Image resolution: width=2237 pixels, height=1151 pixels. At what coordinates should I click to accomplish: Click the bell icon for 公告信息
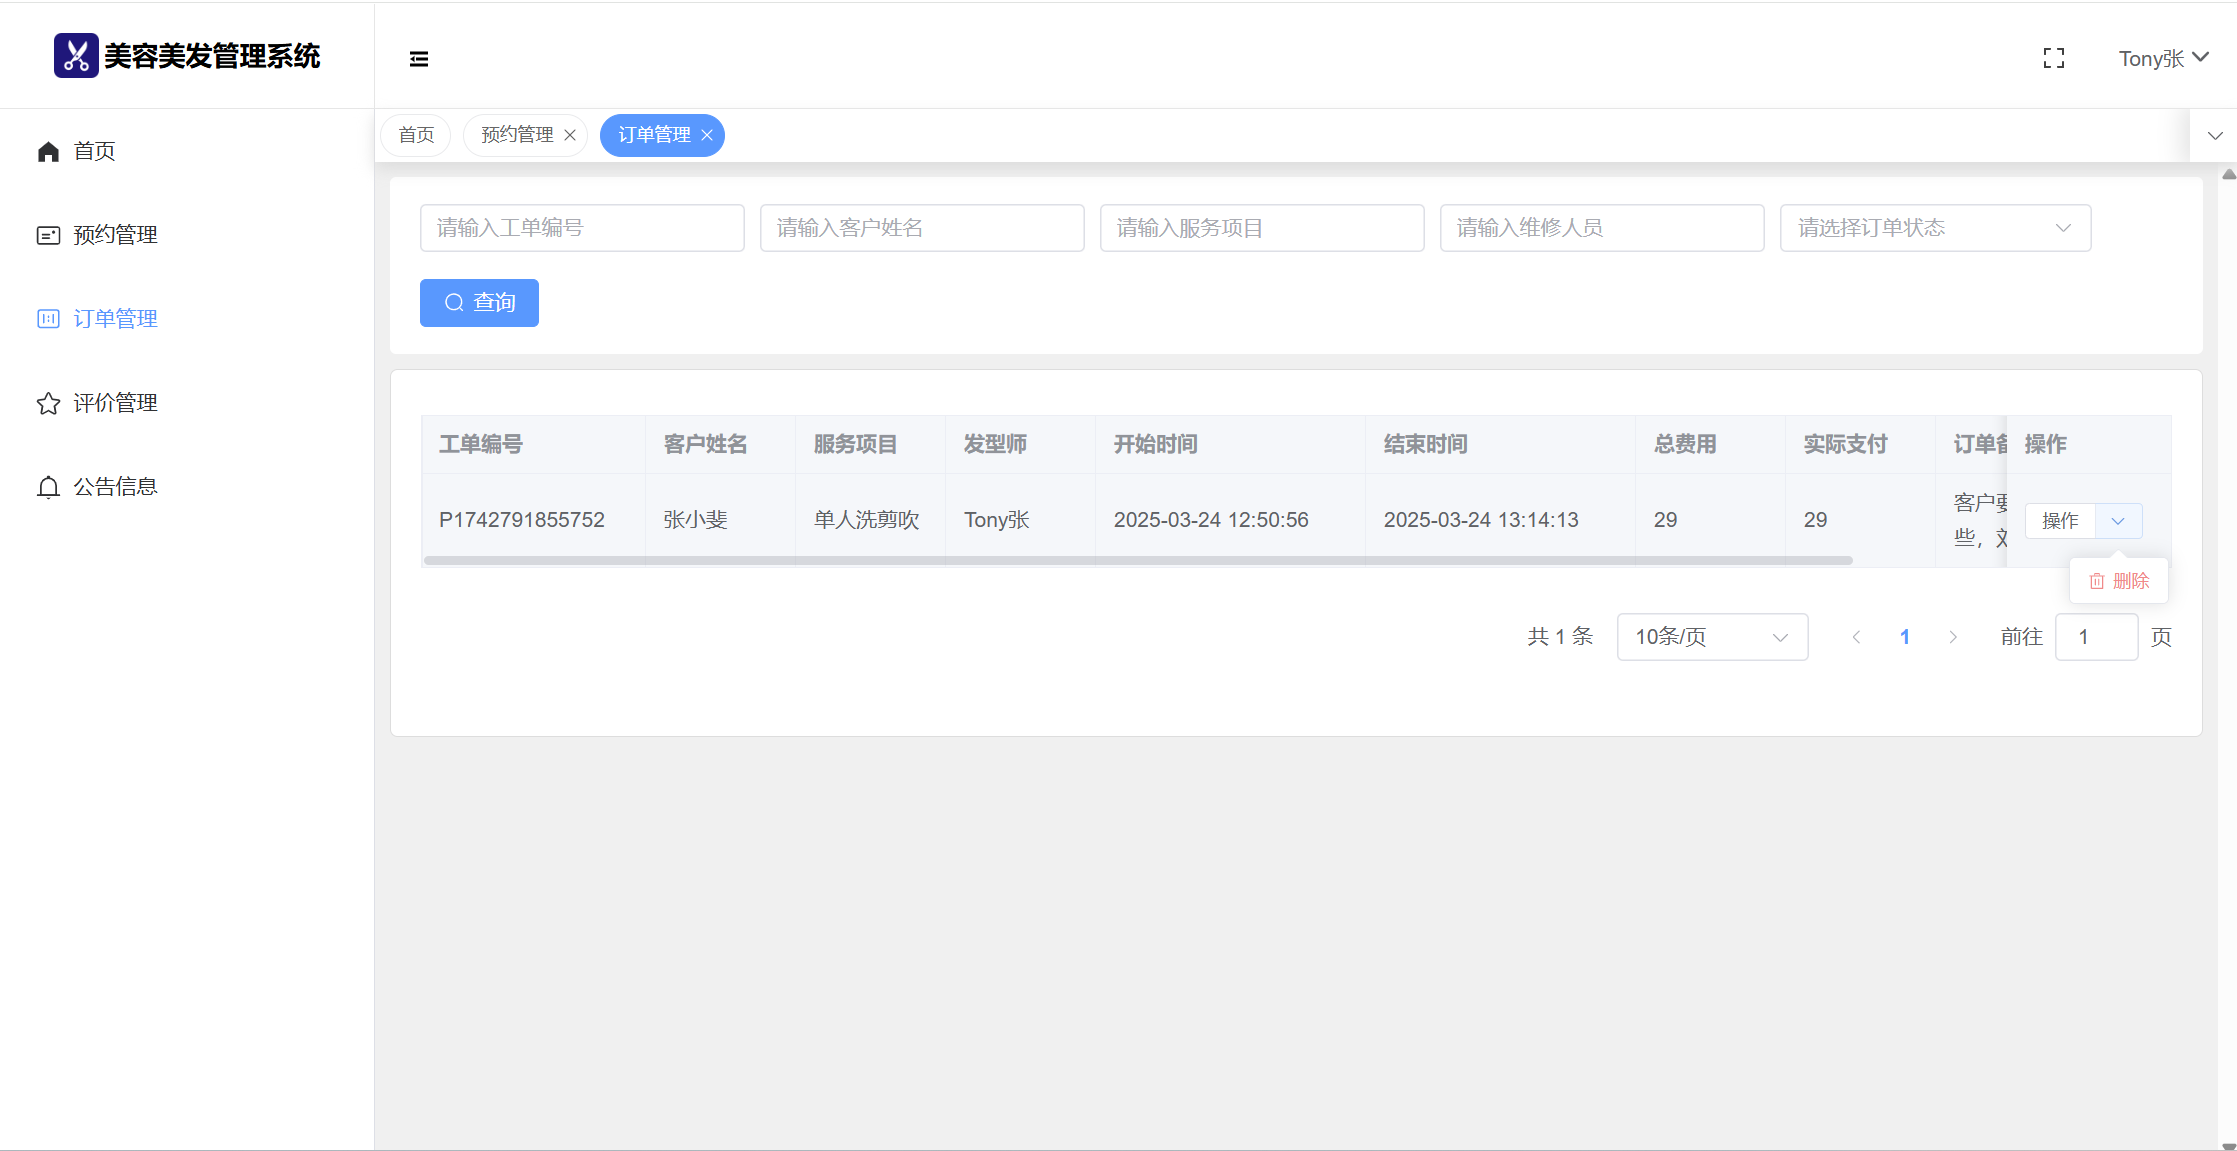(48, 487)
